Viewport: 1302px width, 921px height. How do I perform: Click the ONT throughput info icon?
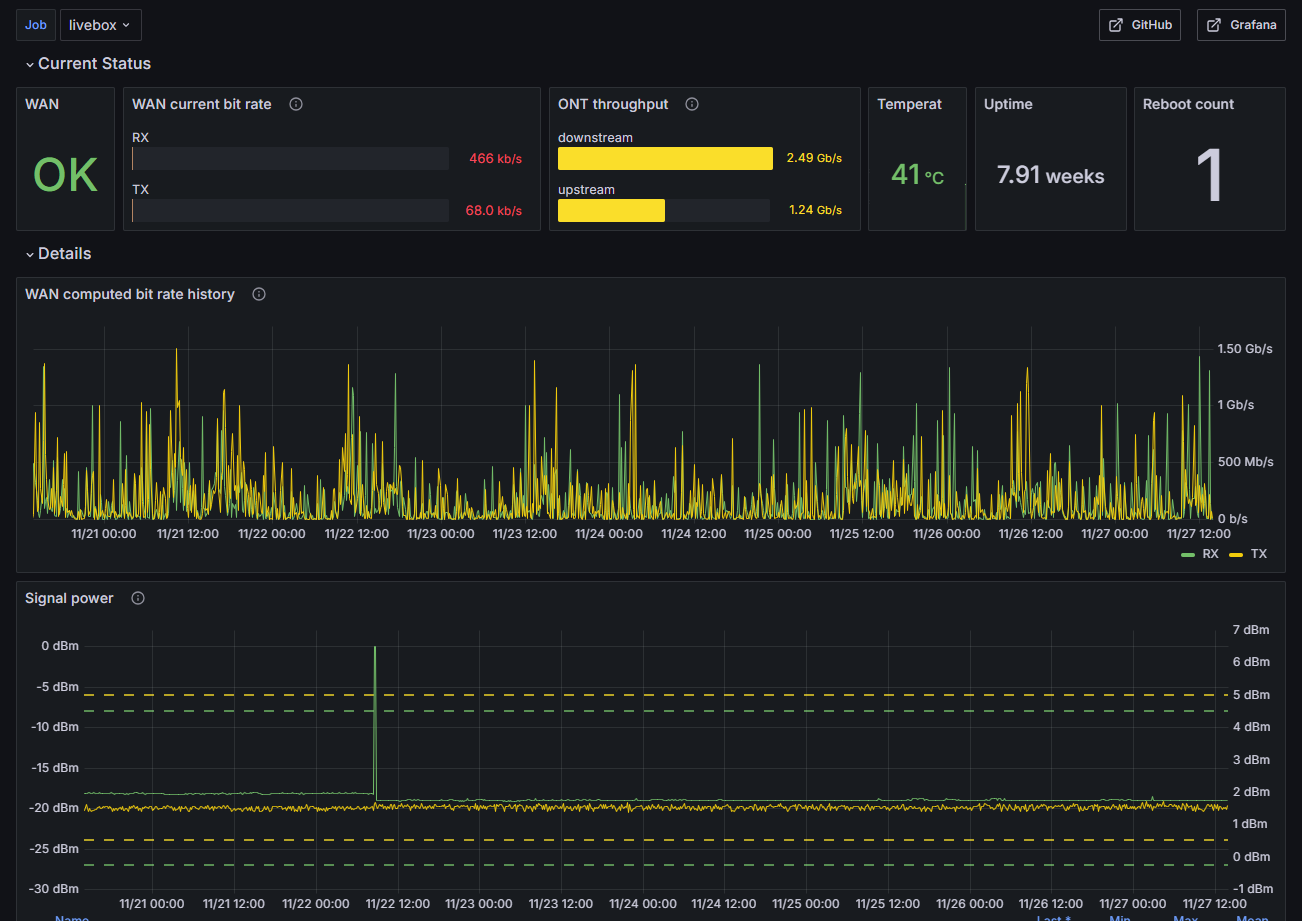[692, 104]
